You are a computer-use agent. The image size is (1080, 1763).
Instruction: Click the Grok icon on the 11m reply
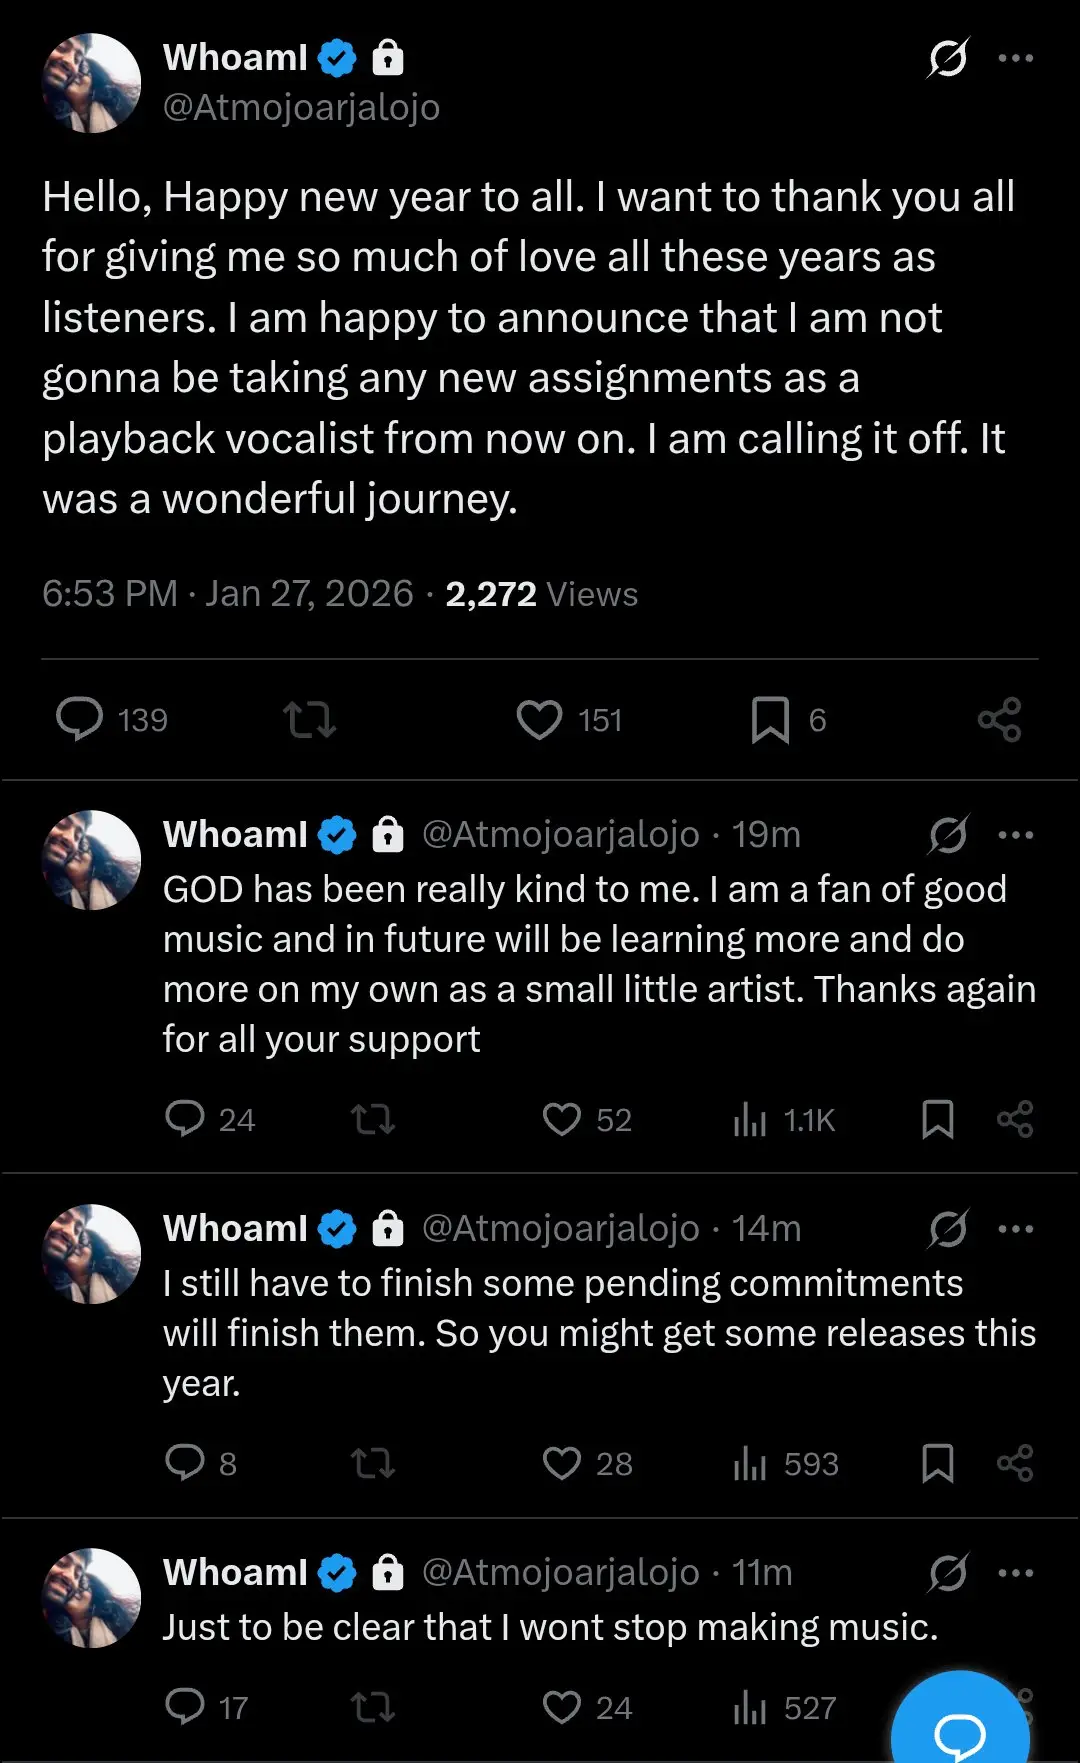pyautogui.click(x=947, y=1573)
